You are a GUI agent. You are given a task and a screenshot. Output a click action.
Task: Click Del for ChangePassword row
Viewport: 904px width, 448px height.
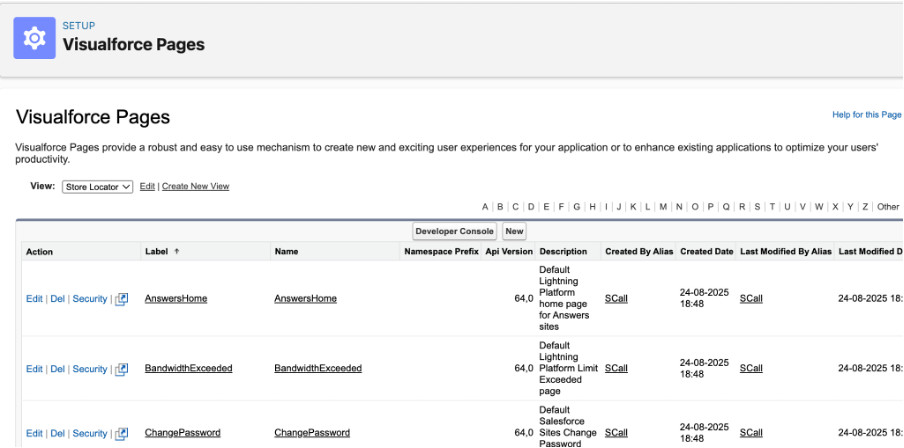click(57, 433)
